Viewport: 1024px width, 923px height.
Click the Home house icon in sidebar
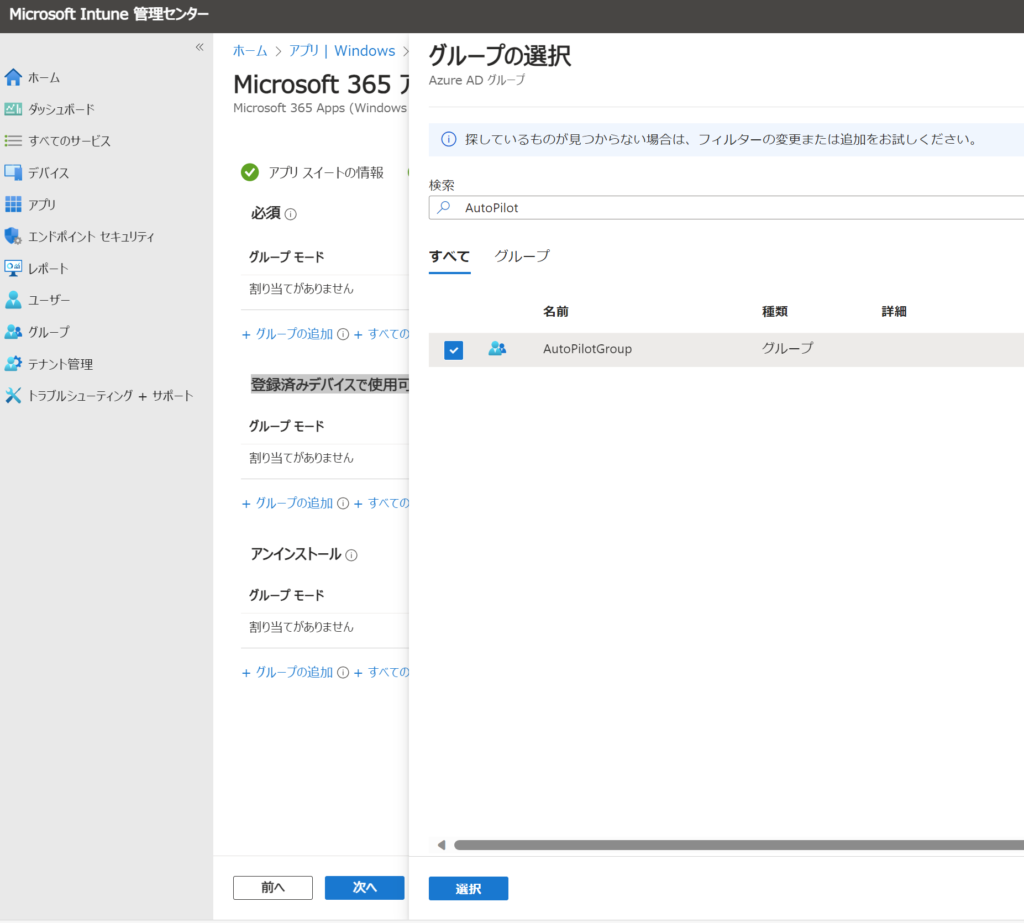coord(13,78)
